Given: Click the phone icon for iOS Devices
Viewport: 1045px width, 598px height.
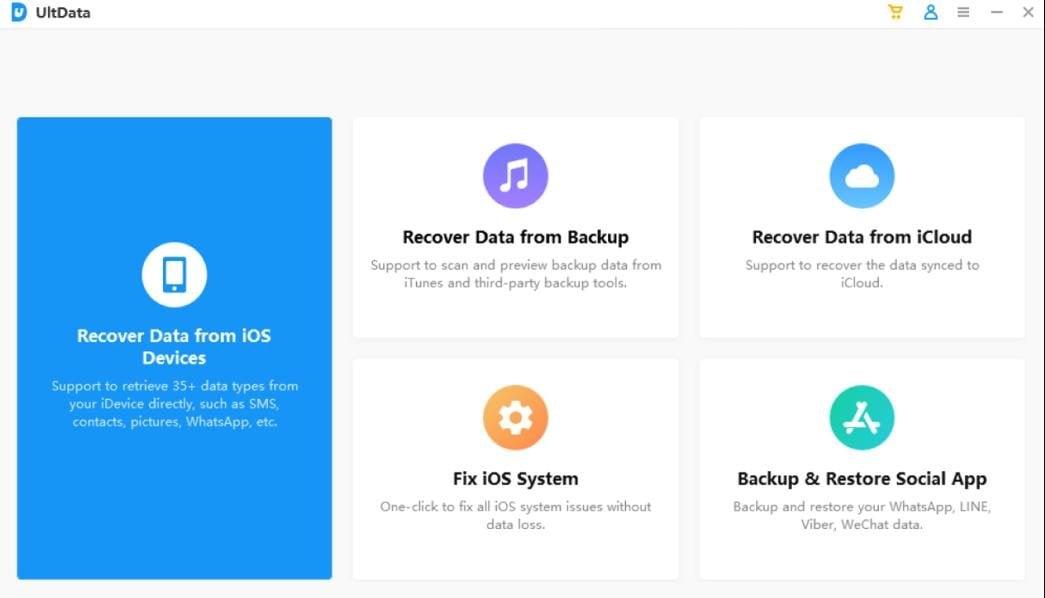Looking at the screenshot, I should 174,275.
